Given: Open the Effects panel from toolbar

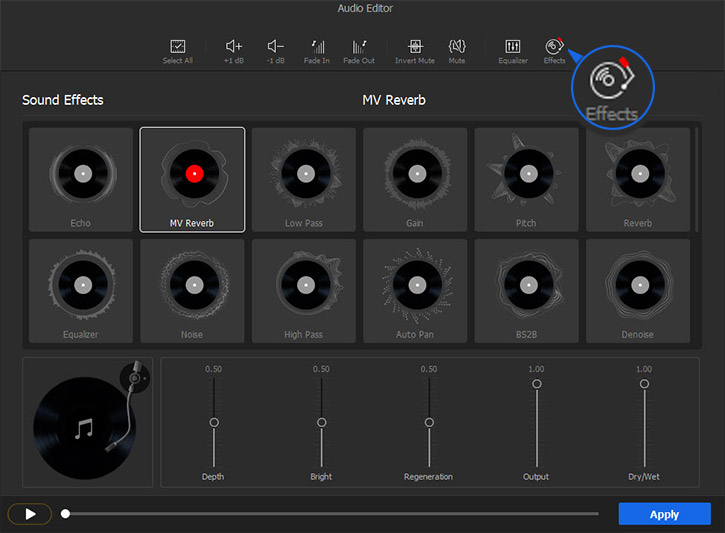Looking at the screenshot, I should click(554, 47).
